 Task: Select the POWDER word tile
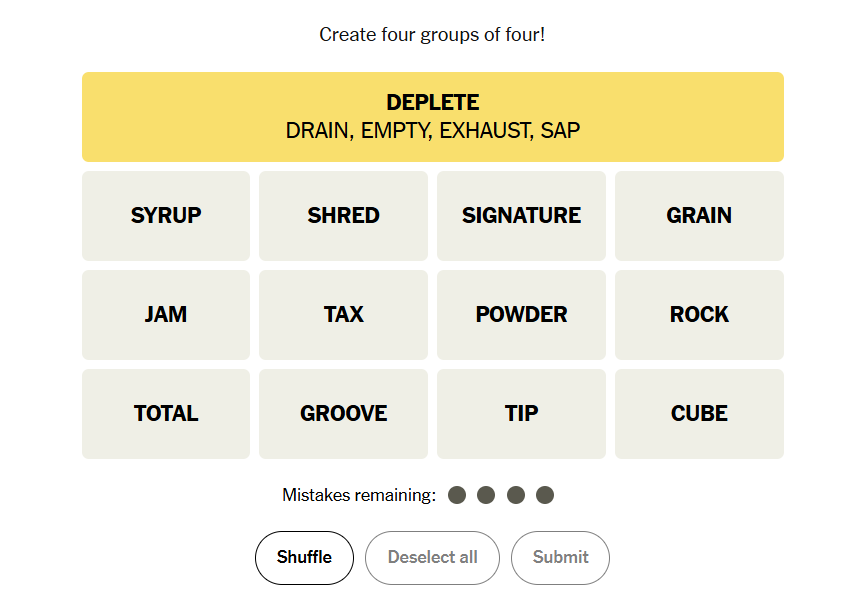[521, 315]
